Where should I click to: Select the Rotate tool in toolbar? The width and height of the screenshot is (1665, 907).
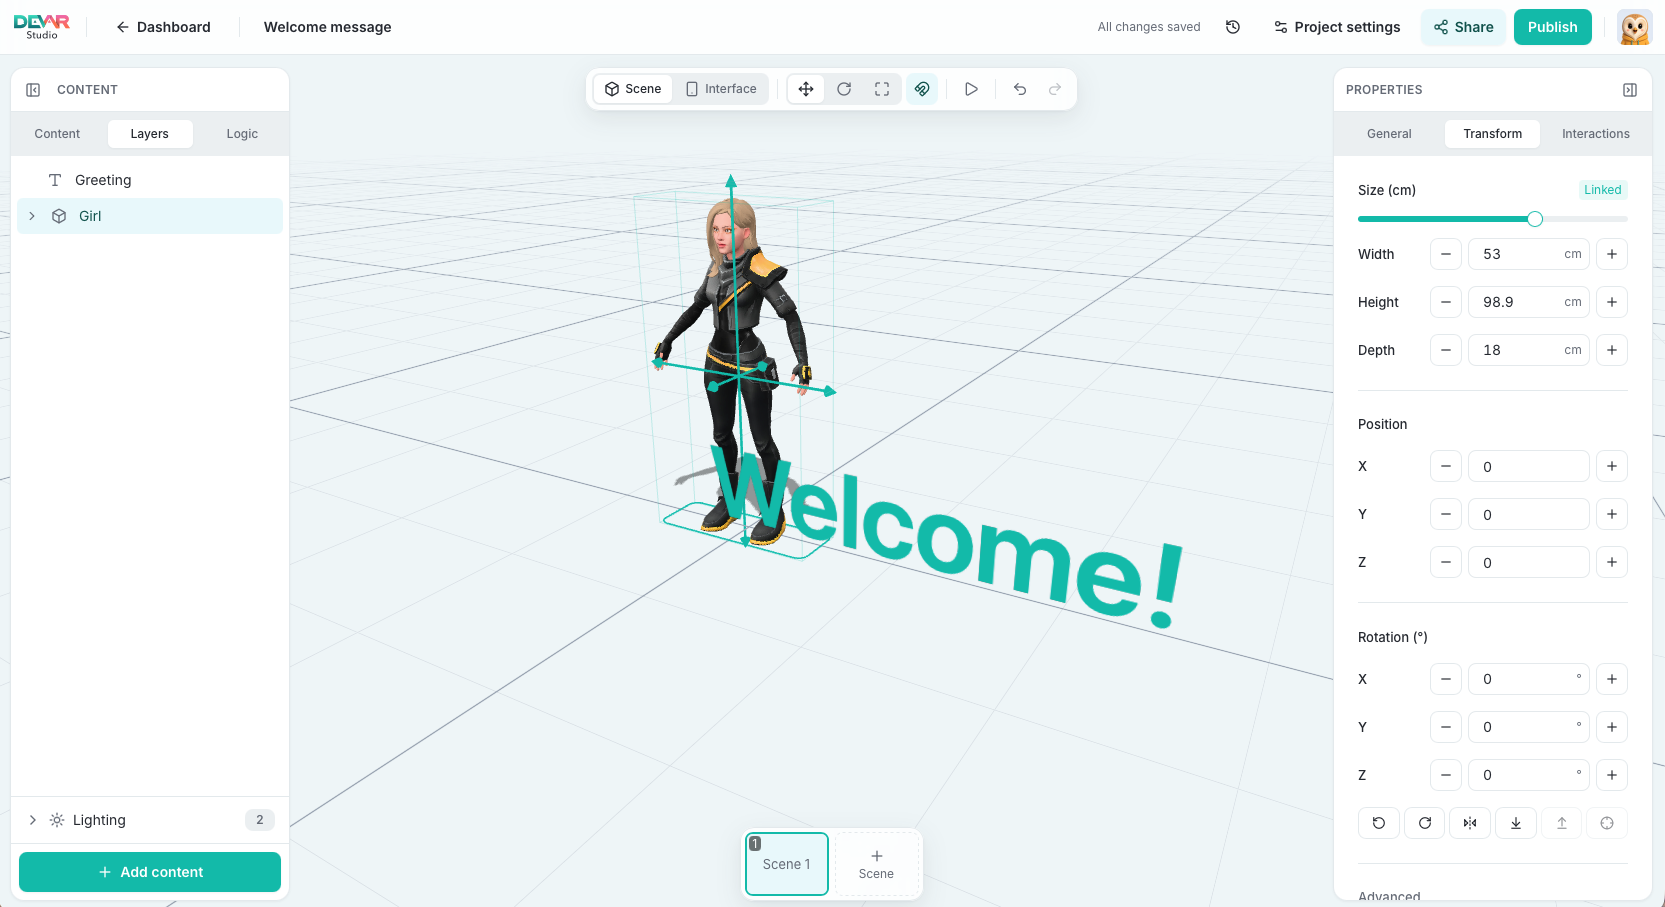pos(844,89)
